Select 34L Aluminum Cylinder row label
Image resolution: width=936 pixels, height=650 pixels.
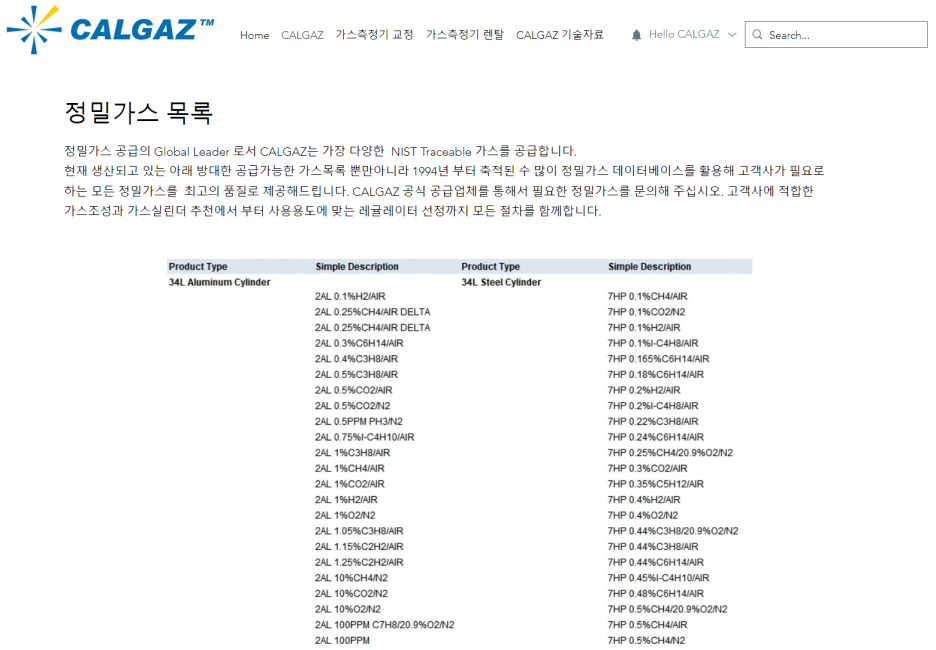[x=219, y=282]
